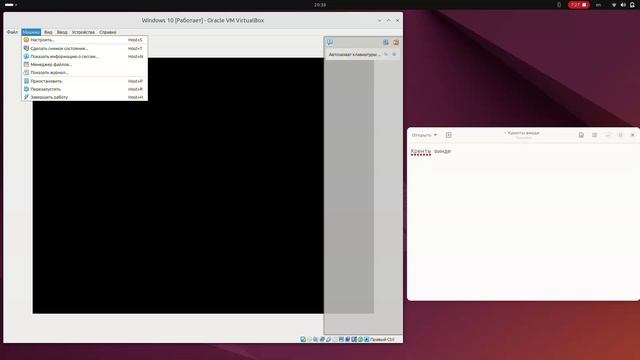Open the text editor hamburger menu
Viewport: 640px width, 360px height.
[x=594, y=135]
